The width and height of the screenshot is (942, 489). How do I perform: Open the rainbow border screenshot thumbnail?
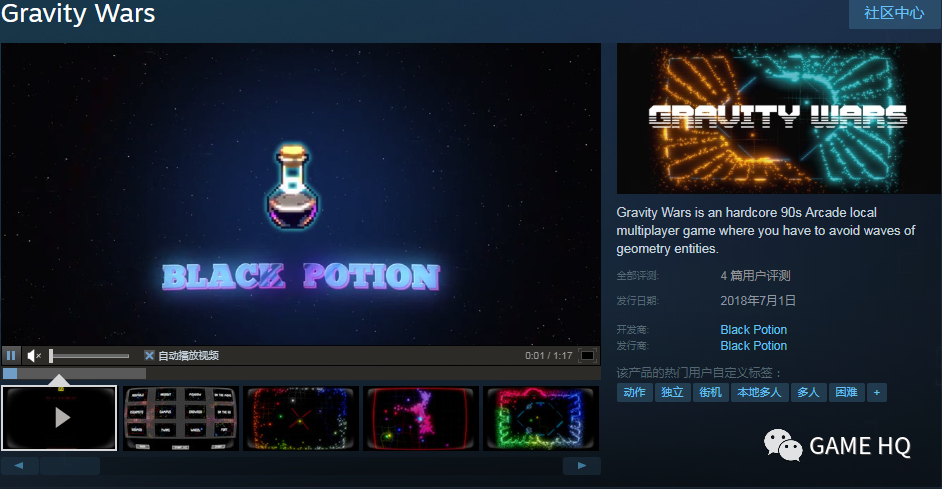pyautogui.click(x=541, y=418)
